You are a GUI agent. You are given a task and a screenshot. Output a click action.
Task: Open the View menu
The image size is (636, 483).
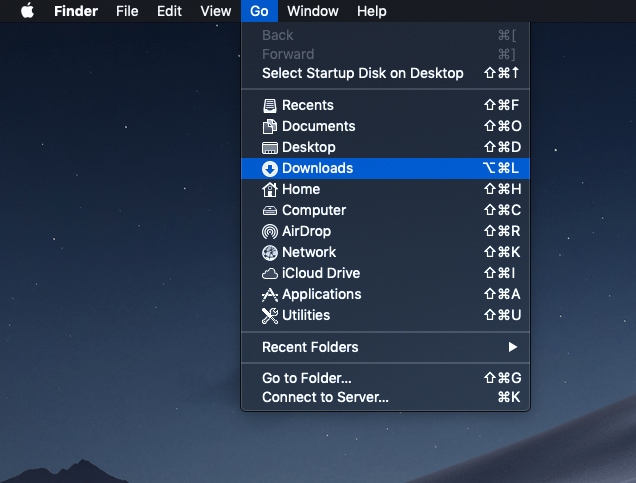click(x=215, y=11)
